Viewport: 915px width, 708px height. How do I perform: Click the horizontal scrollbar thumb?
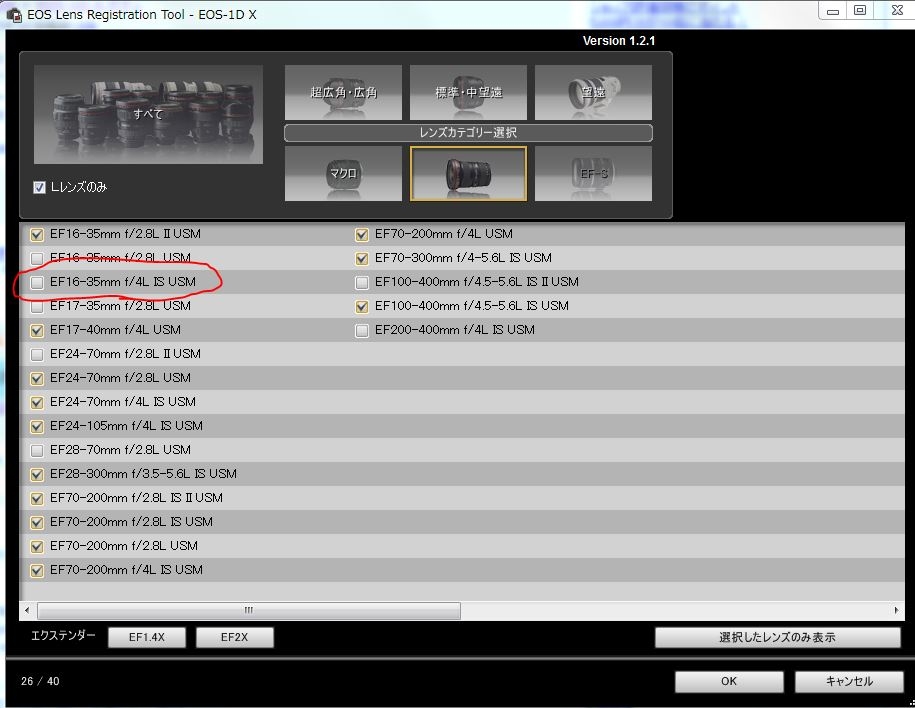pyautogui.click(x=249, y=611)
